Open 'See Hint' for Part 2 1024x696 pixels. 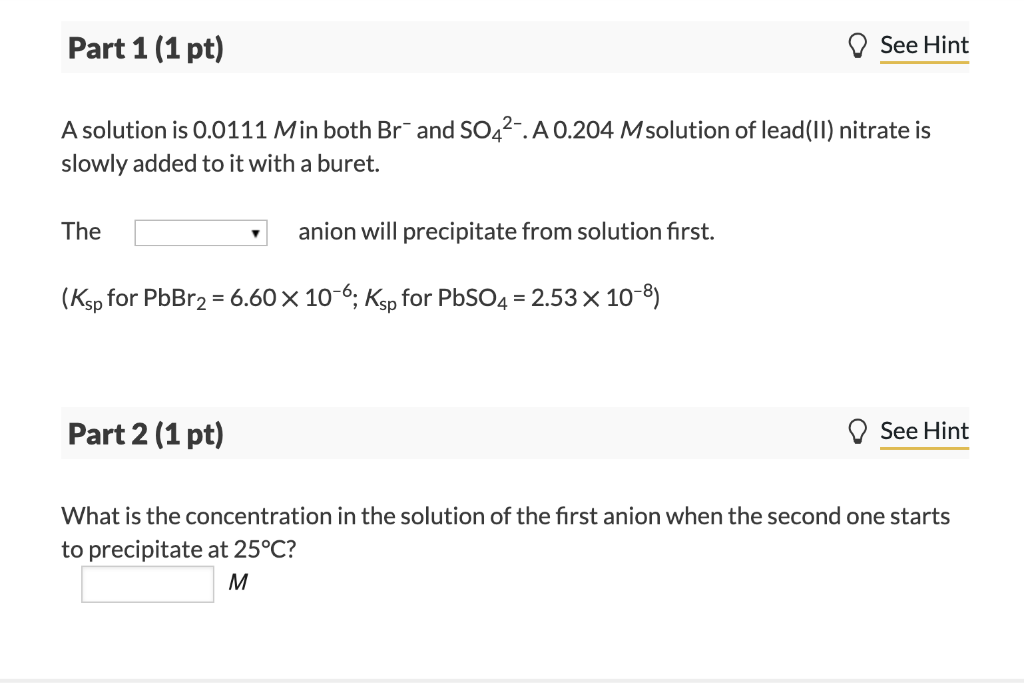tap(923, 431)
